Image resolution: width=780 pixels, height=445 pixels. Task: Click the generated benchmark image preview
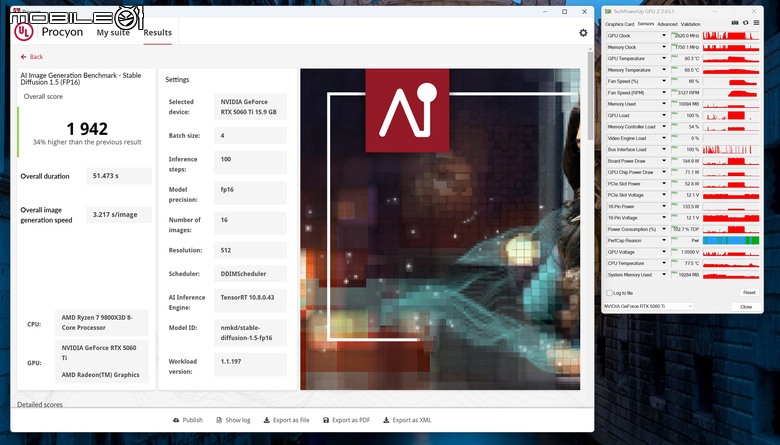point(440,229)
